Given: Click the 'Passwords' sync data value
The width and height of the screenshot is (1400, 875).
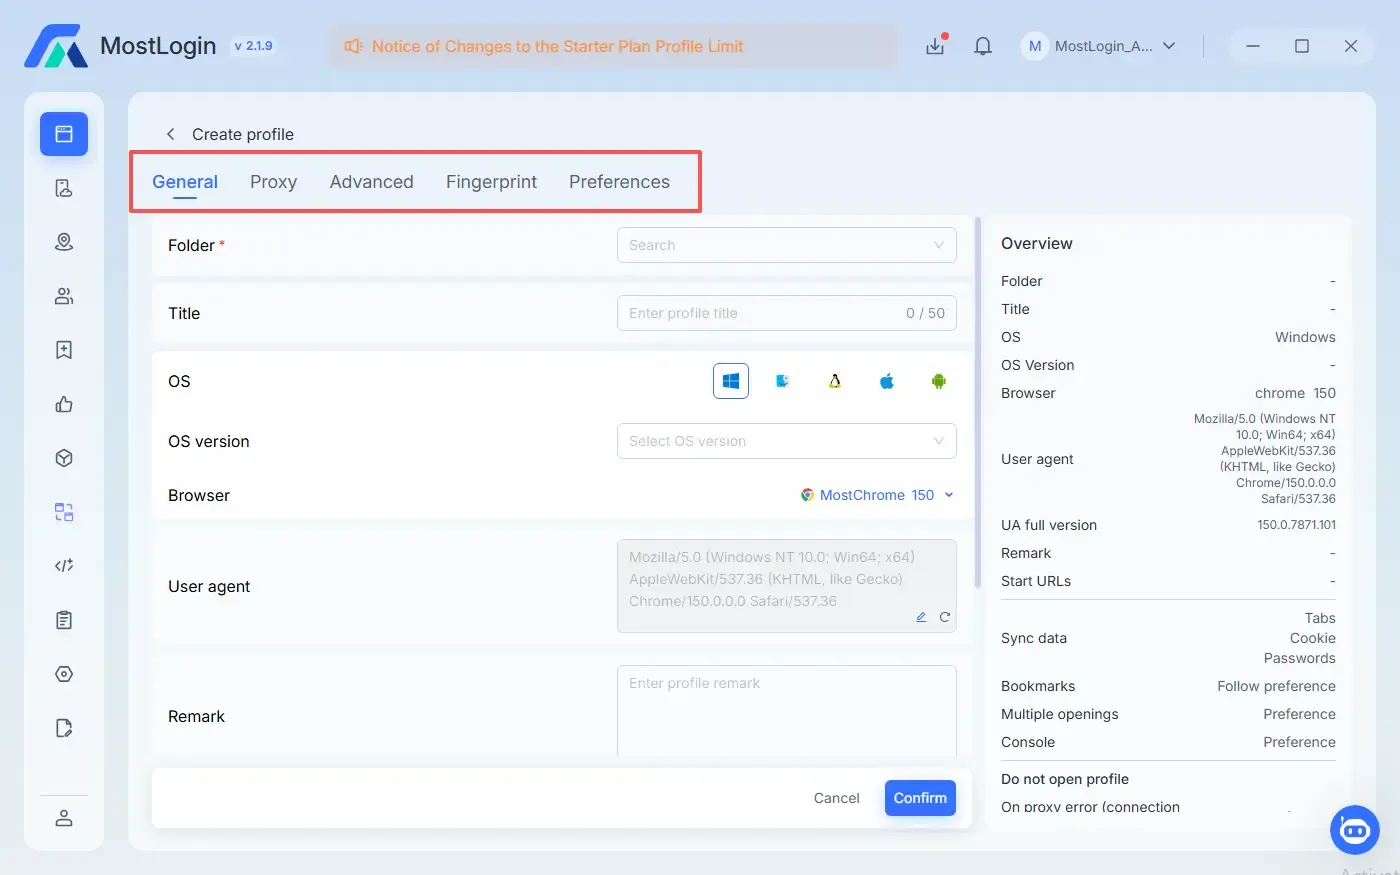Looking at the screenshot, I should click(1300, 658).
